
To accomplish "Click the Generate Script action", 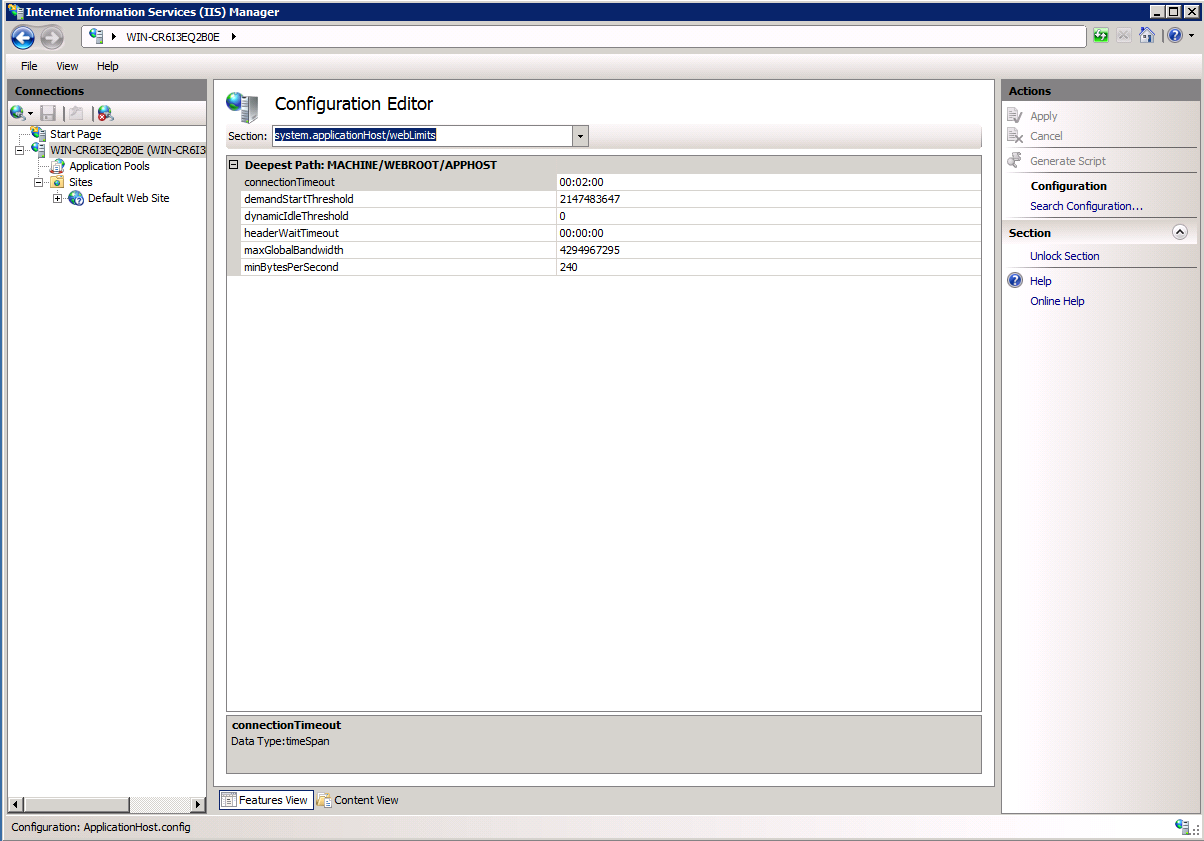I will coord(1068,161).
